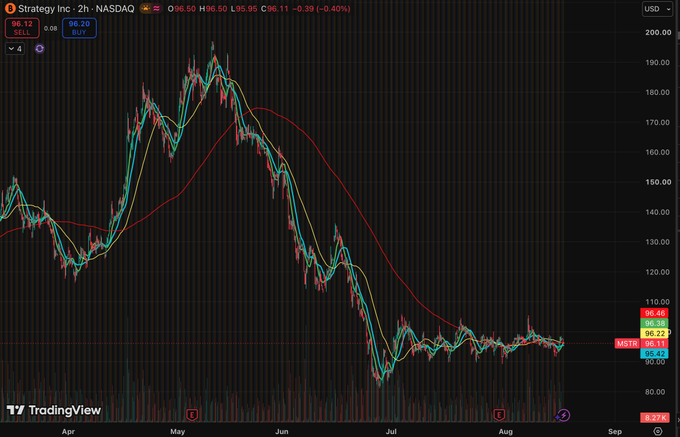Click the orange market status icon
Image resolution: width=680 pixels, height=437 pixels.
(146, 9)
